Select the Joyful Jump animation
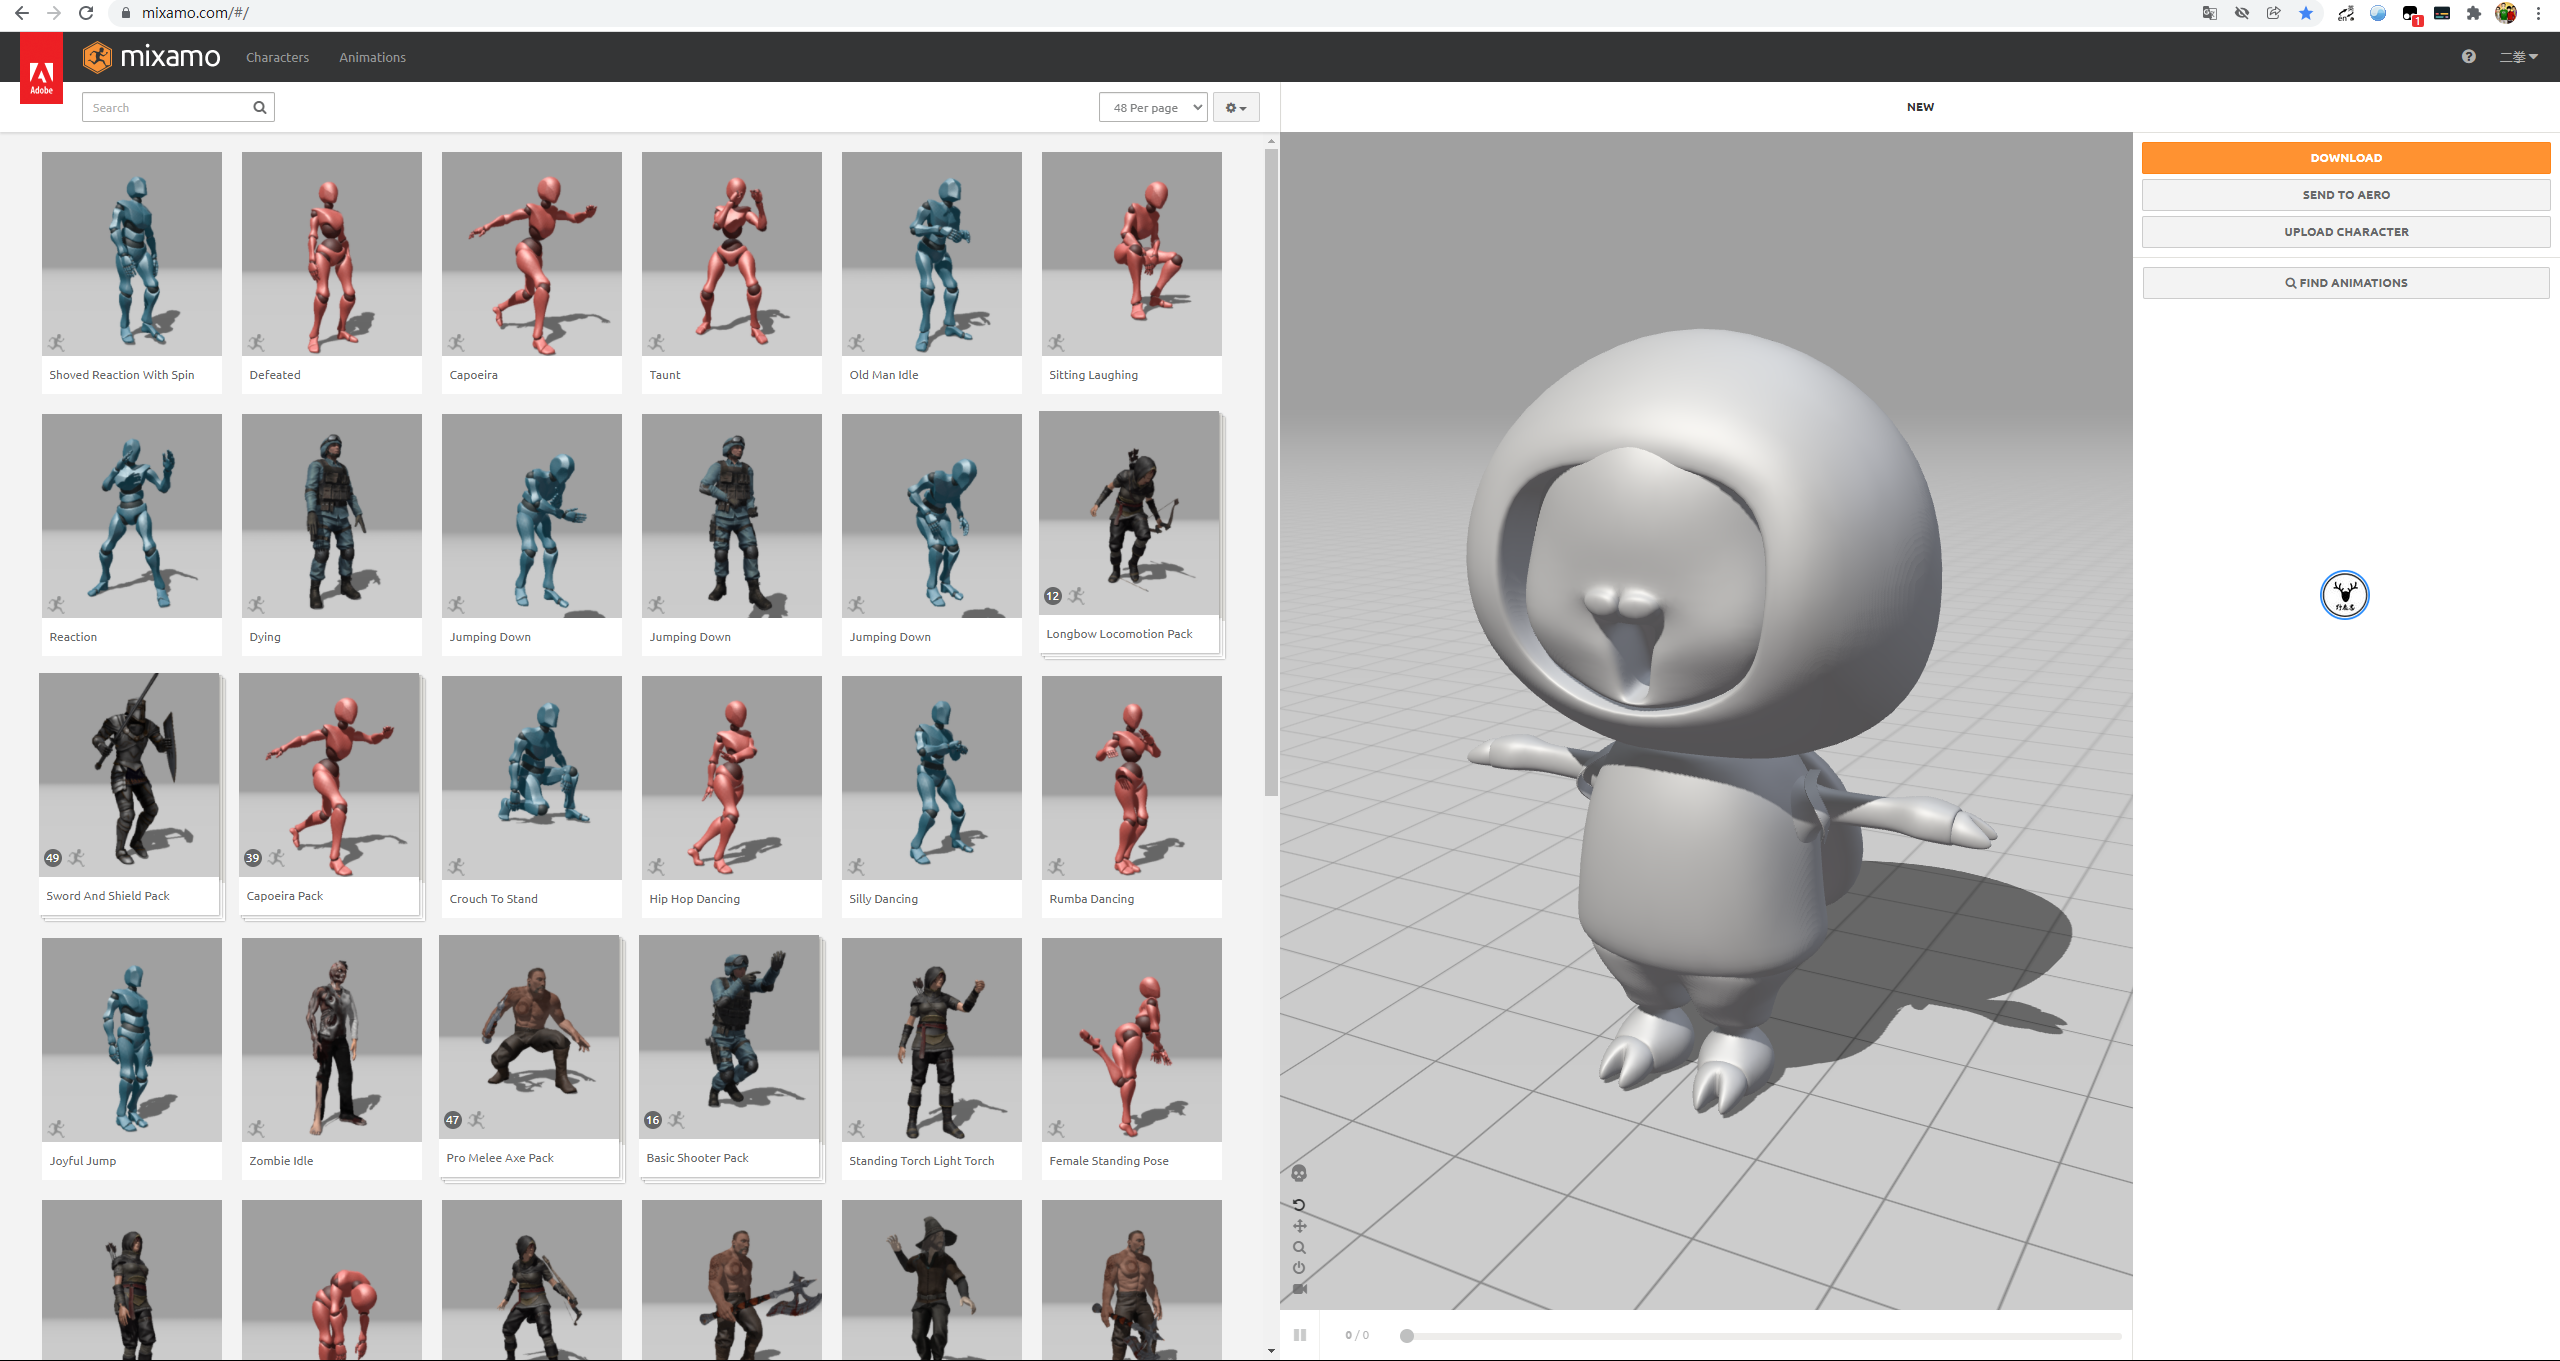The image size is (2560, 1361). click(132, 1059)
